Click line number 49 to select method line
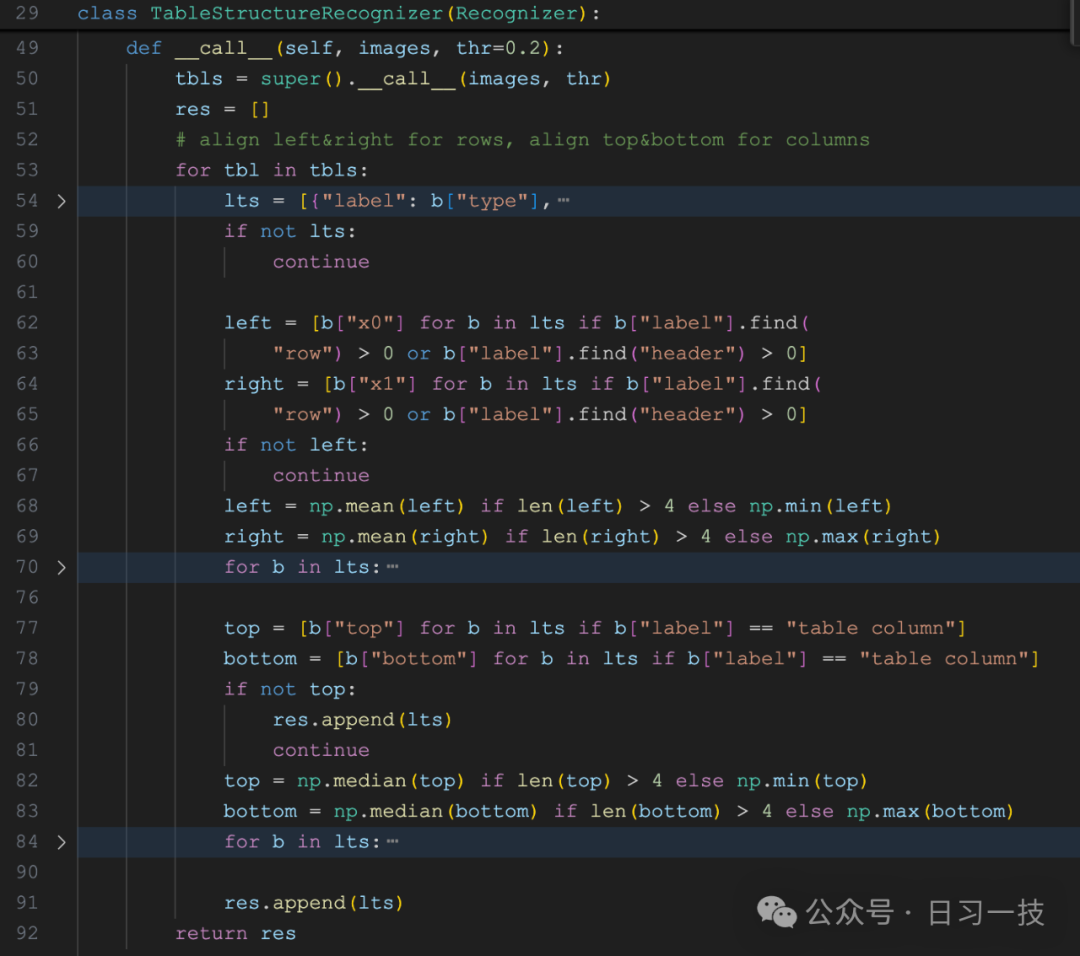Image resolution: width=1080 pixels, height=956 pixels. 26,47
